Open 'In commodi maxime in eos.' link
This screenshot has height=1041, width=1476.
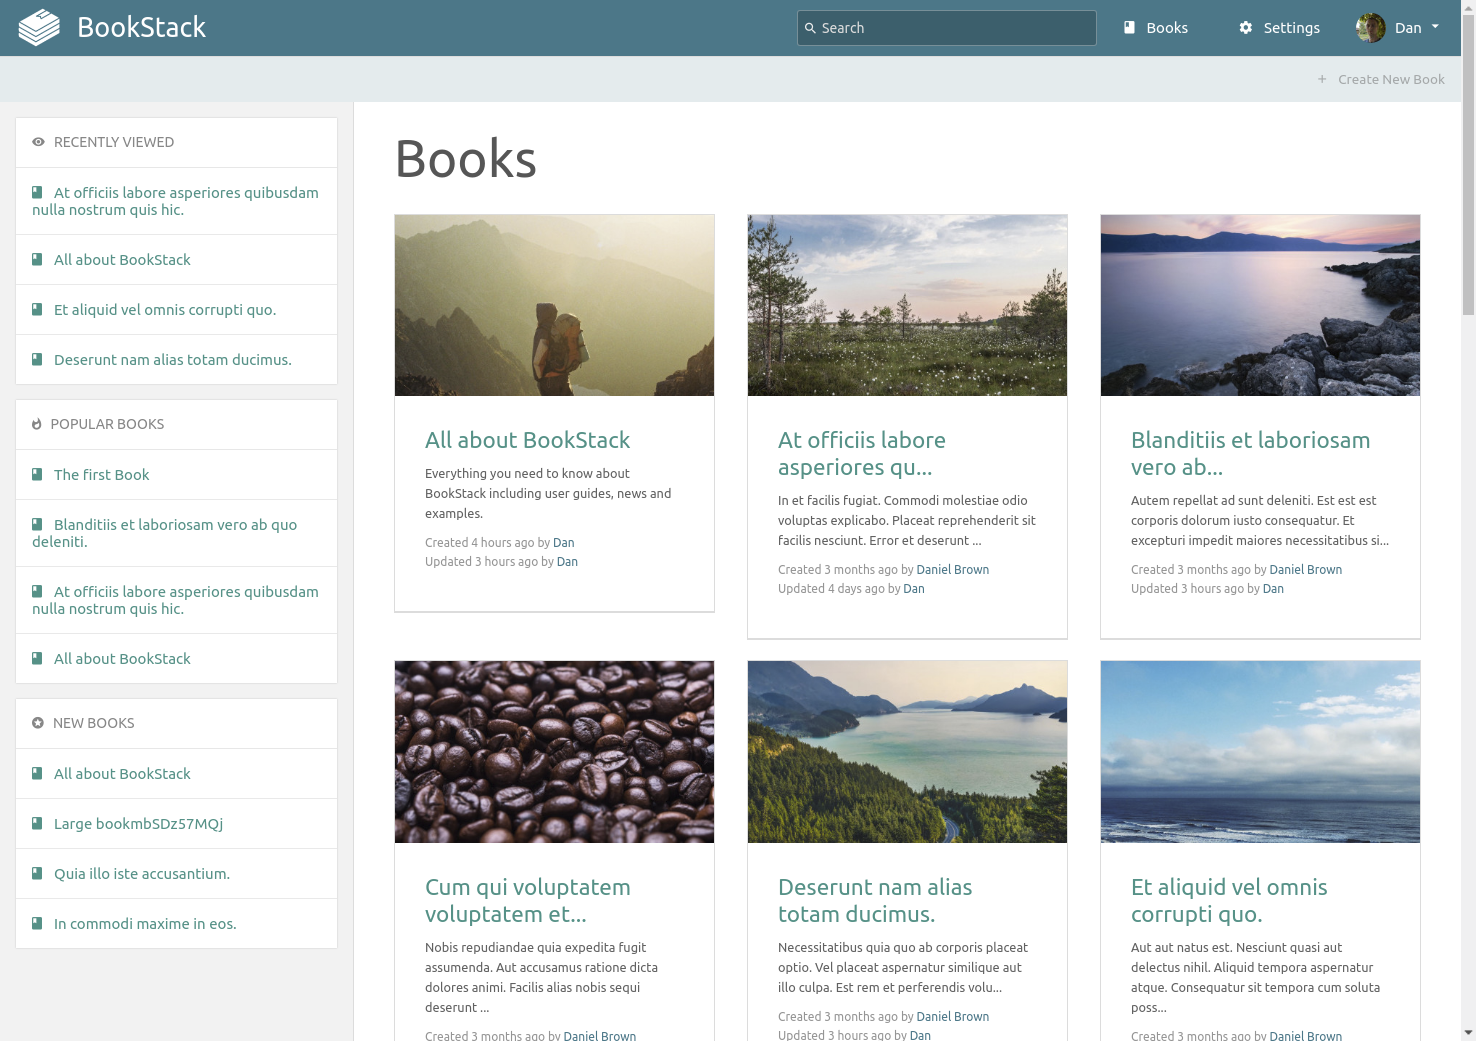pyautogui.click(x=145, y=924)
